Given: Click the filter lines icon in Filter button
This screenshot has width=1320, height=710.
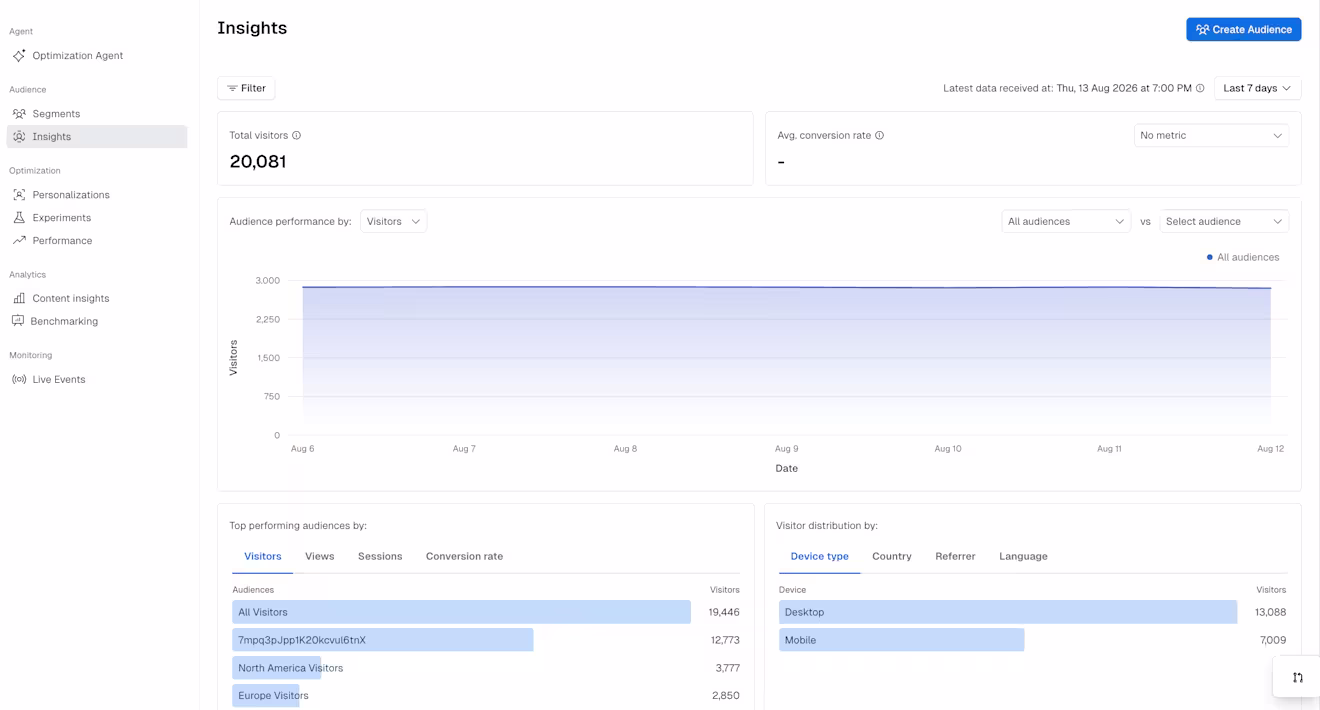Looking at the screenshot, I should point(232,89).
